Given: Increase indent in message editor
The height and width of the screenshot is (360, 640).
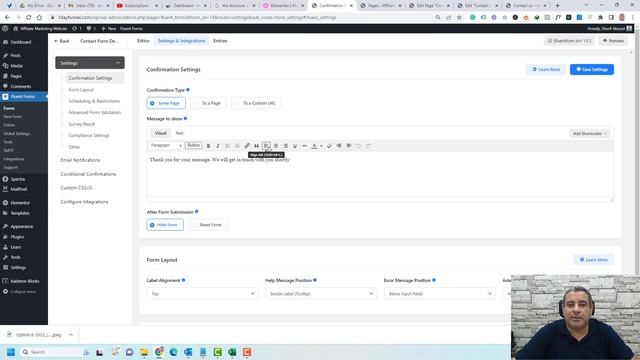Looking at the screenshot, I should click(349, 146).
